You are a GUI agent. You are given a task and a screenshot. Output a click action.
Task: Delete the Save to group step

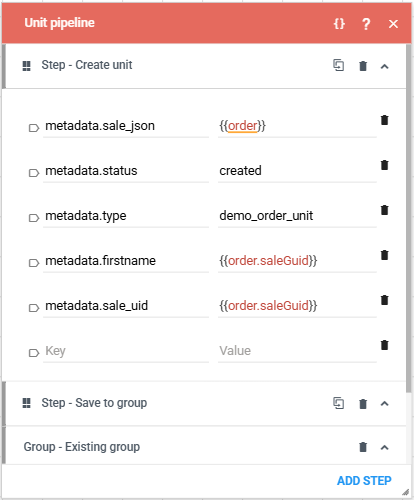pyautogui.click(x=363, y=404)
